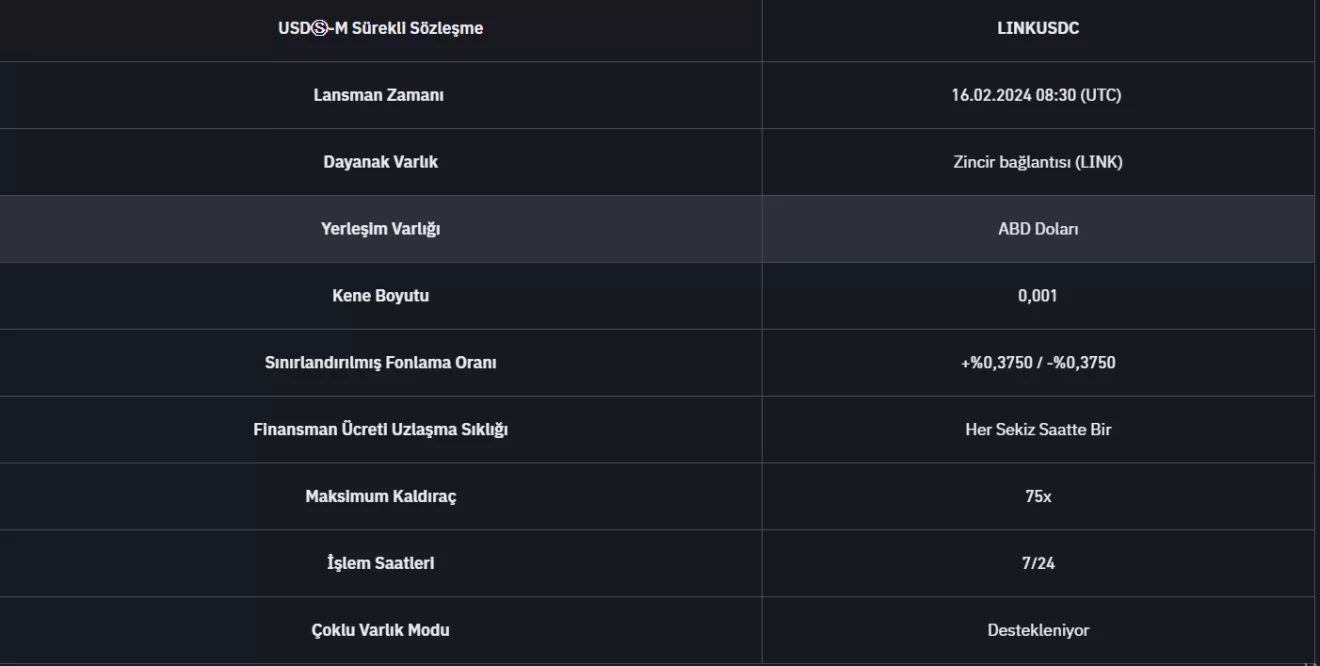This screenshot has width=1320, height=666.
Task: Click the "Maksimum Kaldıraç" row label
Action: (x=380, y=497)
